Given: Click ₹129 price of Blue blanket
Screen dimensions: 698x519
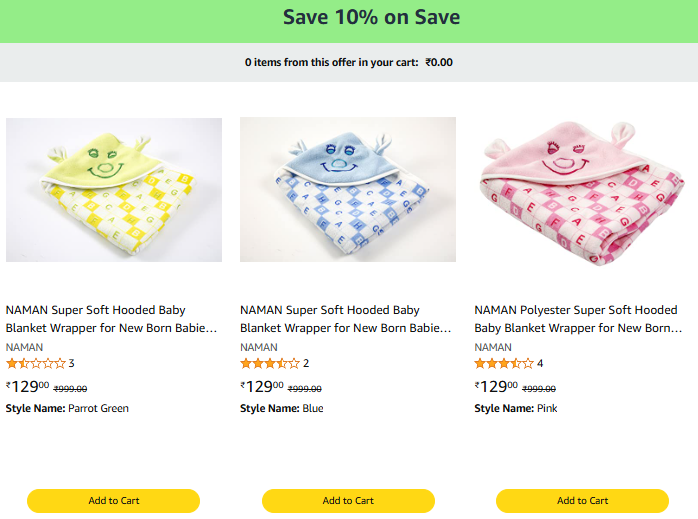Looking at the screenshot, I should coord(262,387).
